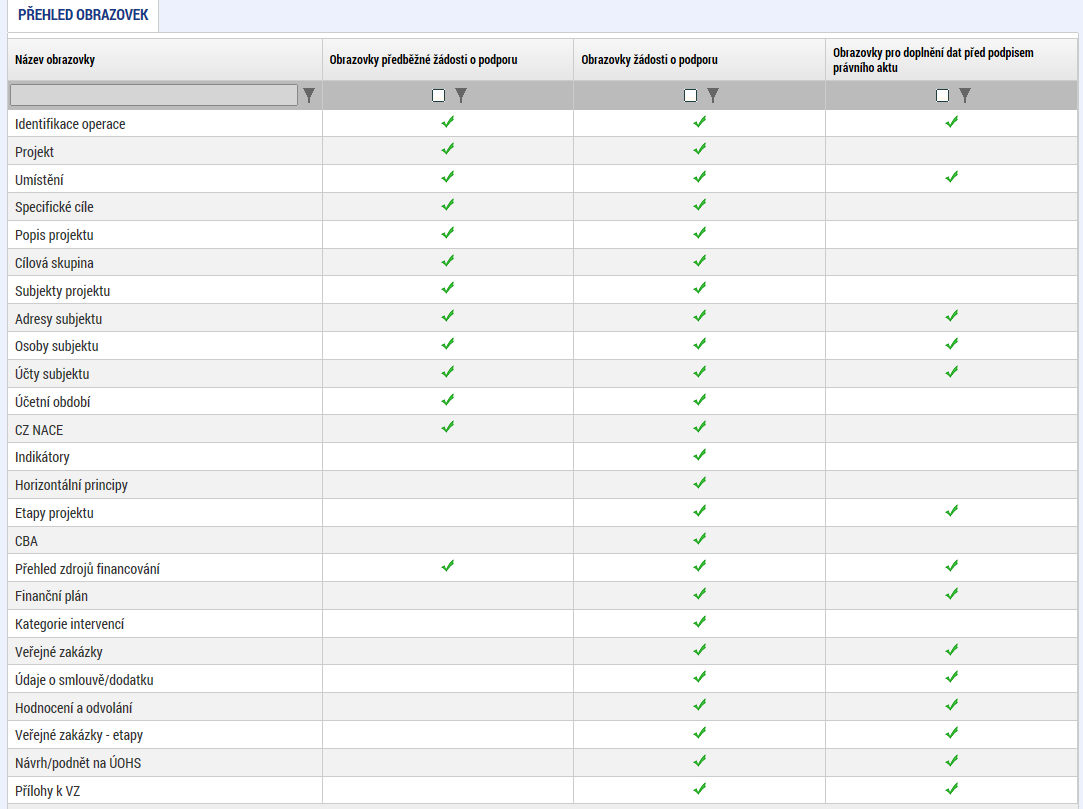
Task: Select the Specifické cíle row
Action: [x=543, y=206]
